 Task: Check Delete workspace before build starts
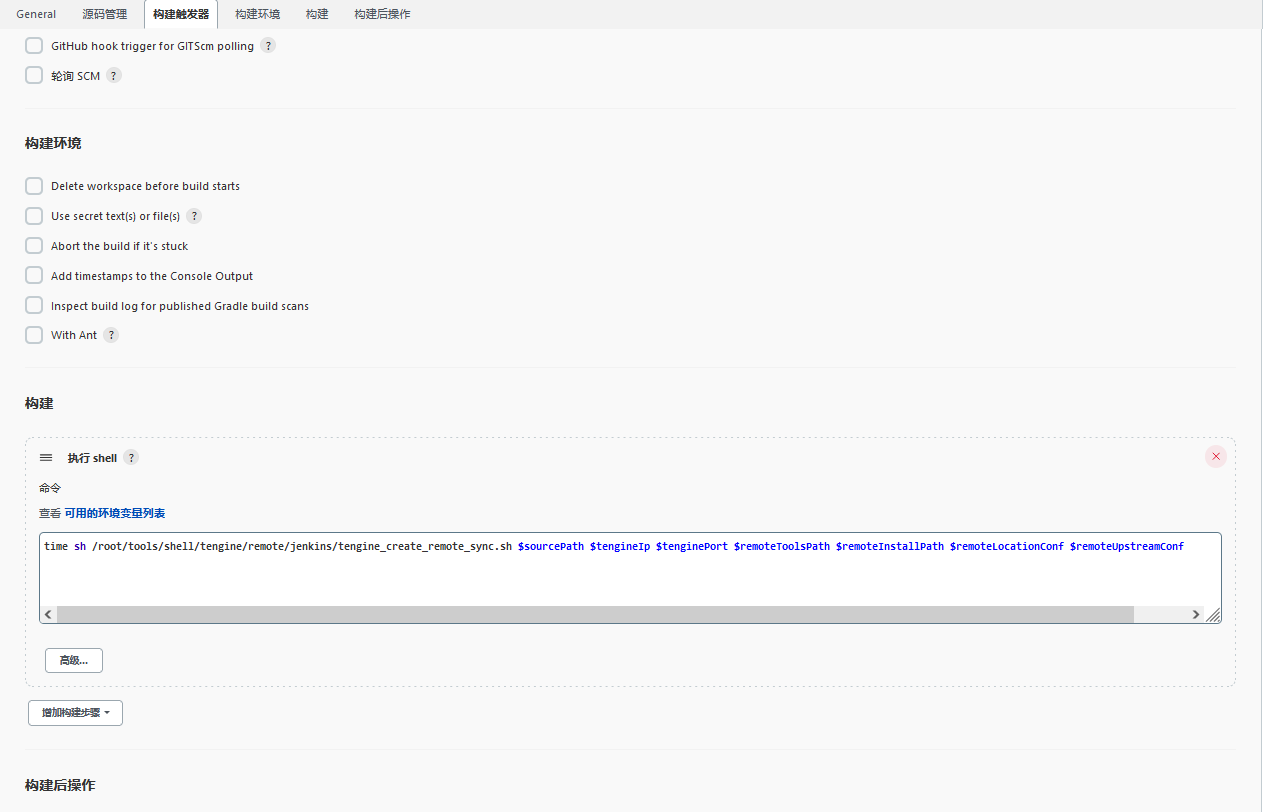pos(34,186)
